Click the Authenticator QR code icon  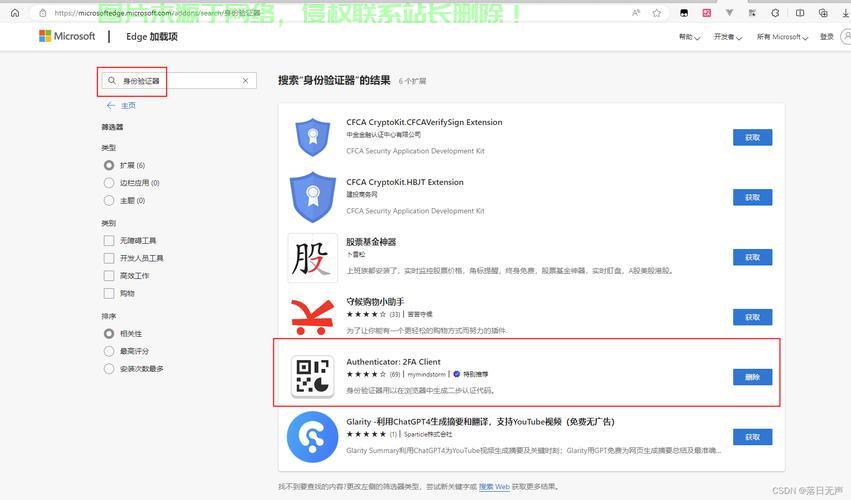tap(312, 377)
